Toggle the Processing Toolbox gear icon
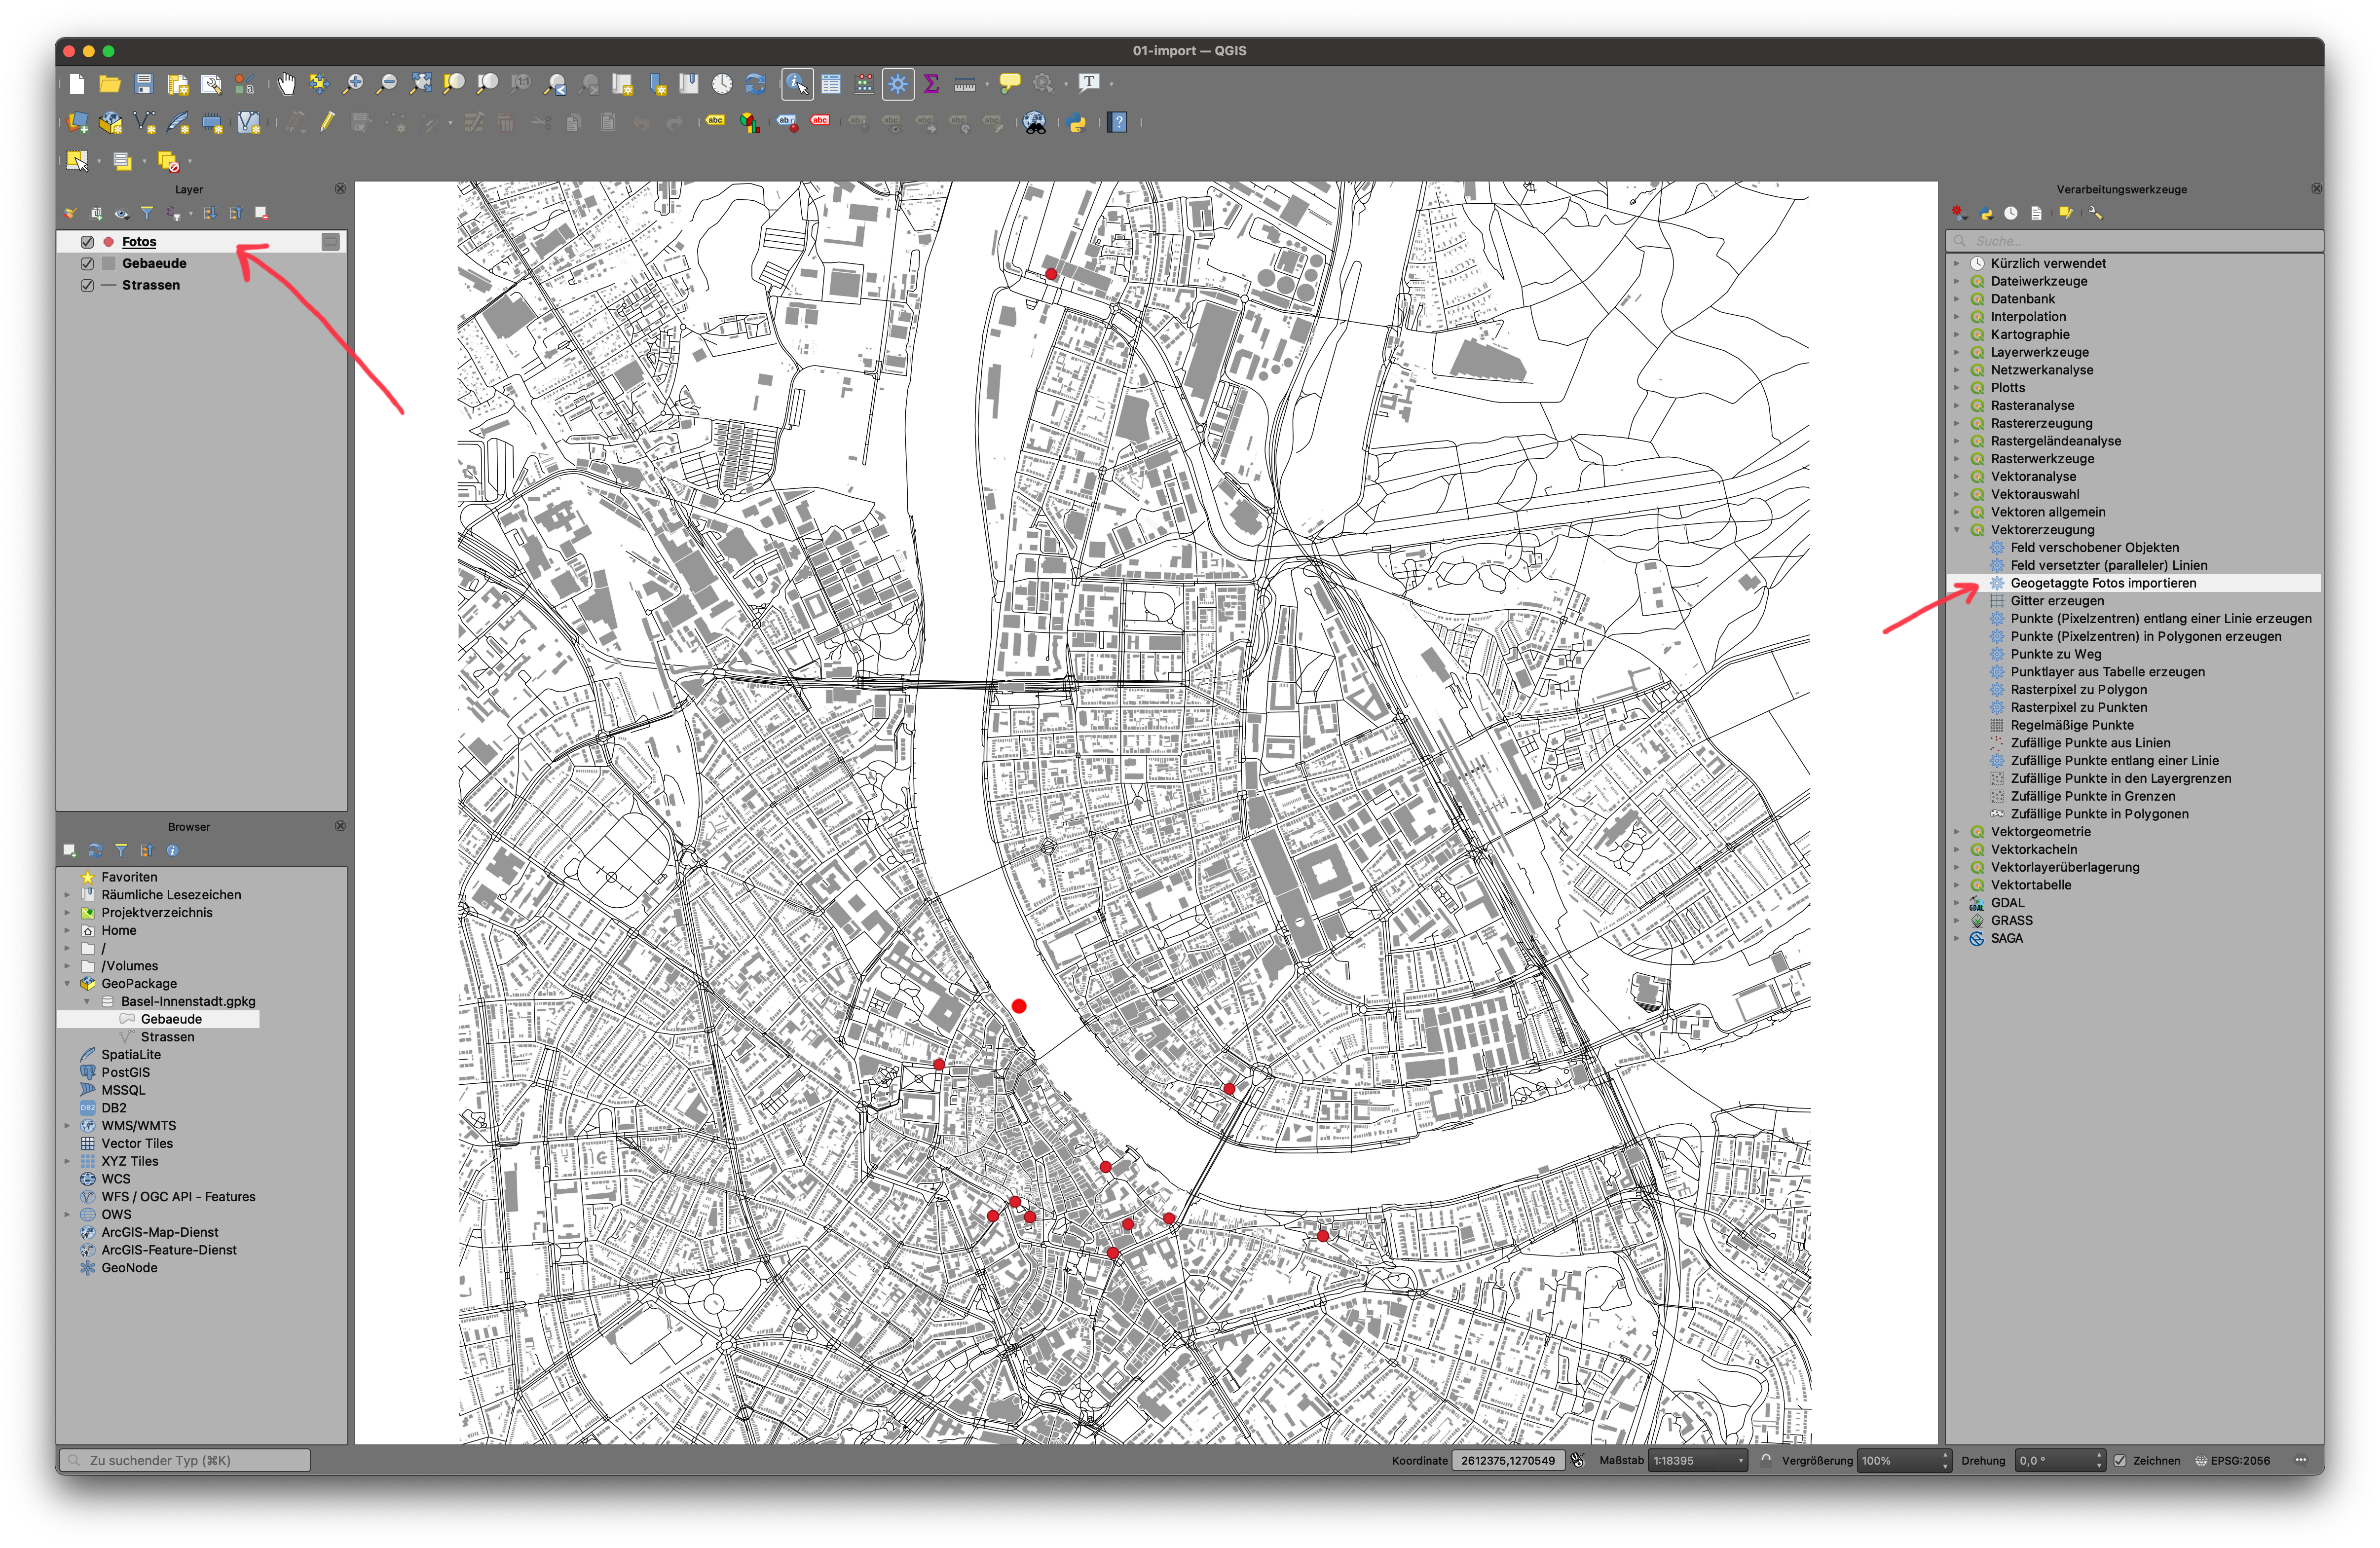The width and height of the screenshot is (2380, 1548). pyautogui.click(x=898, y=84)
